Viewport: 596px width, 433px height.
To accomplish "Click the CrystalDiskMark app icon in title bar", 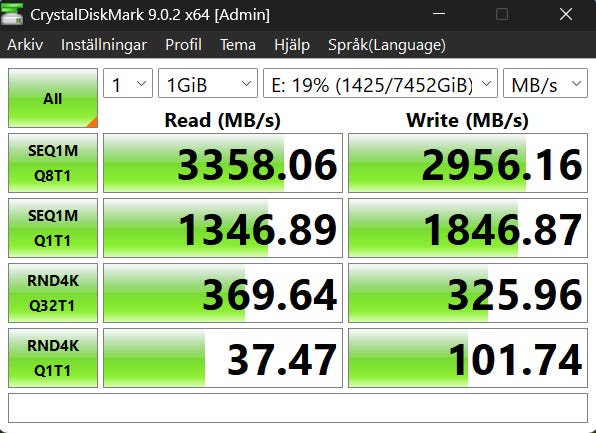I will click(12, 14).
